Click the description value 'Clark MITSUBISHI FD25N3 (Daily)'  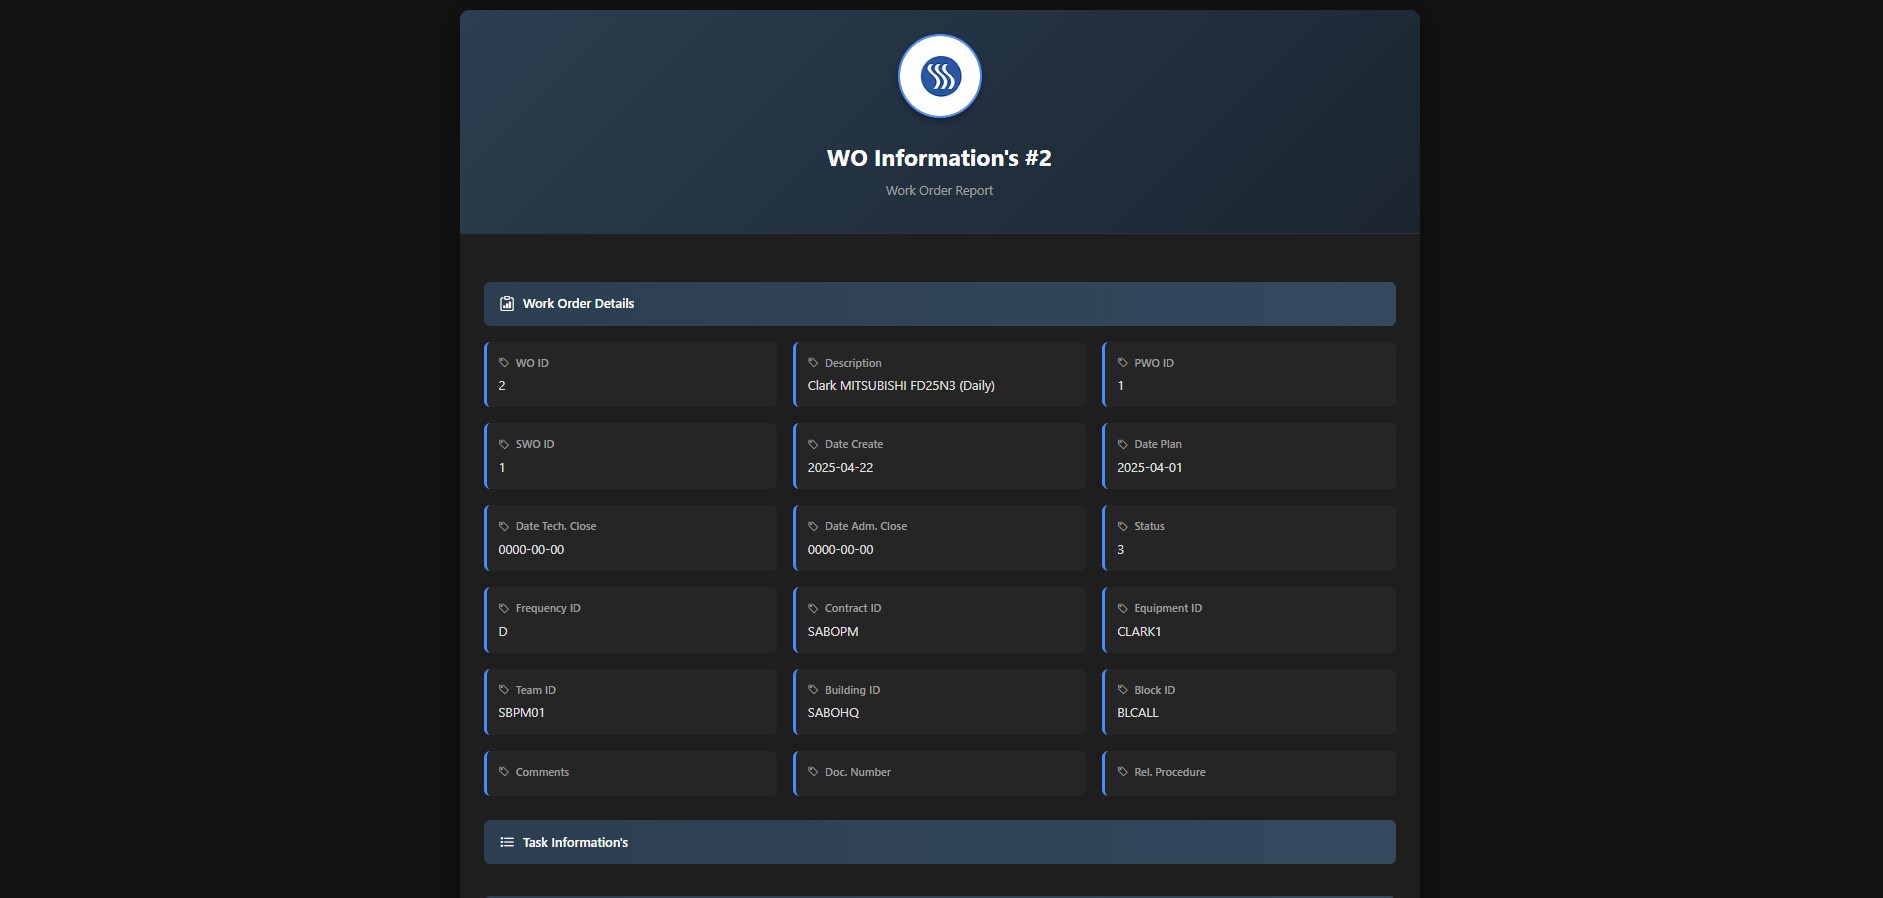pos(901,386)
